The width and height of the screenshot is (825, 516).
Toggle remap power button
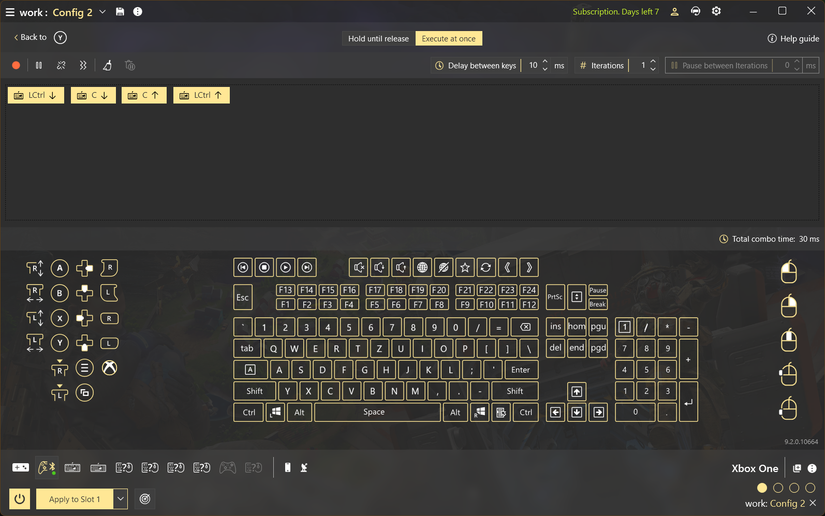pyautogui.click(x=19, y=499)
